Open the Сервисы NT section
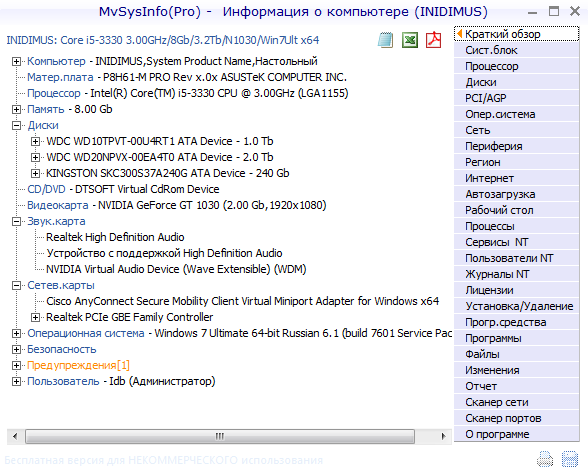Viewport: 588px width, 472px height. point(516,242)
